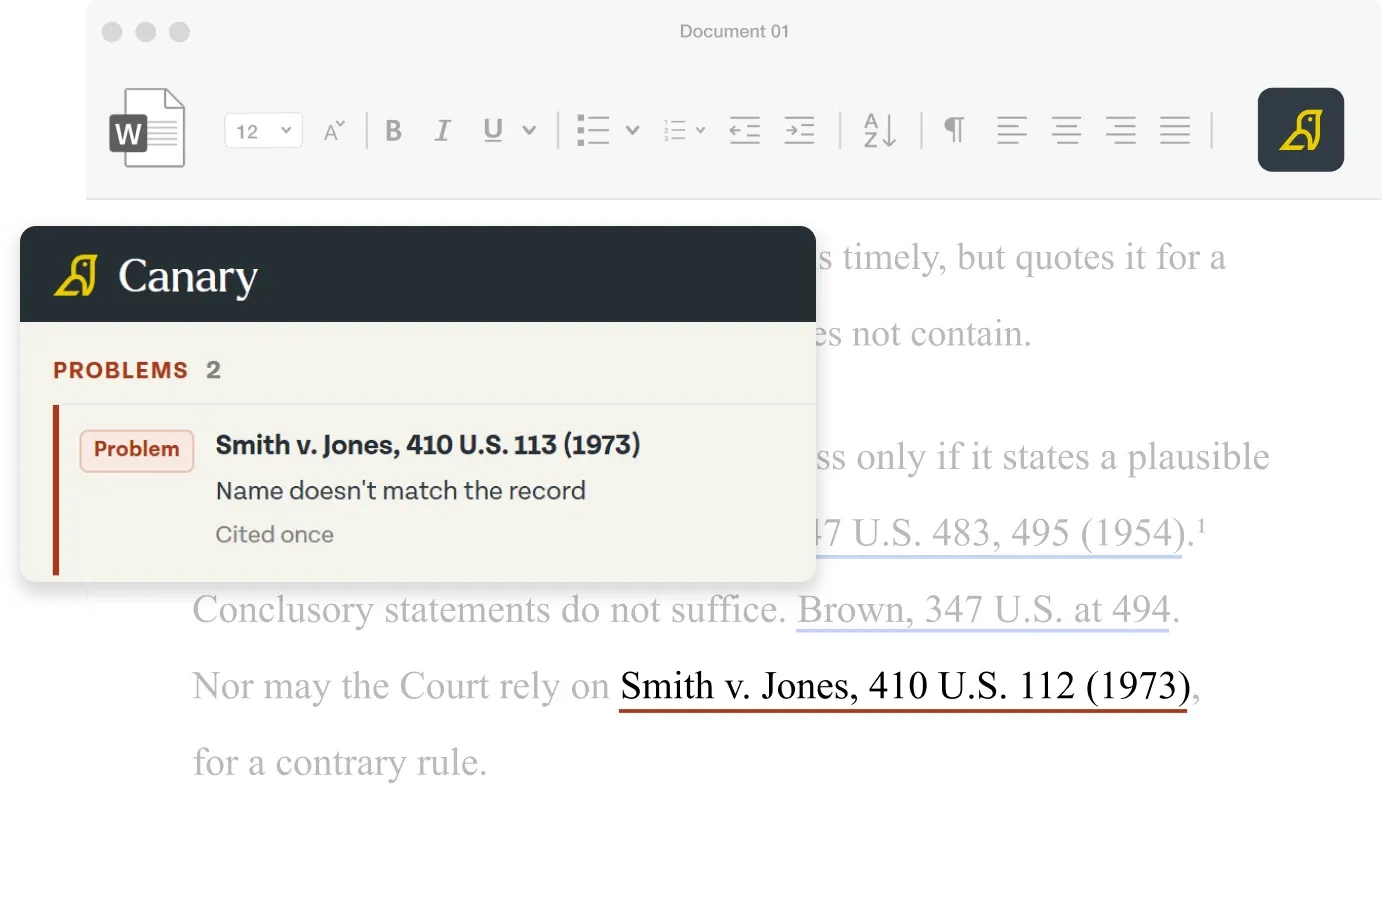The width and height of the screenshot is (1383, 924).
Task: Apply bulleted list formatting
Action: (x=593, y=130)
